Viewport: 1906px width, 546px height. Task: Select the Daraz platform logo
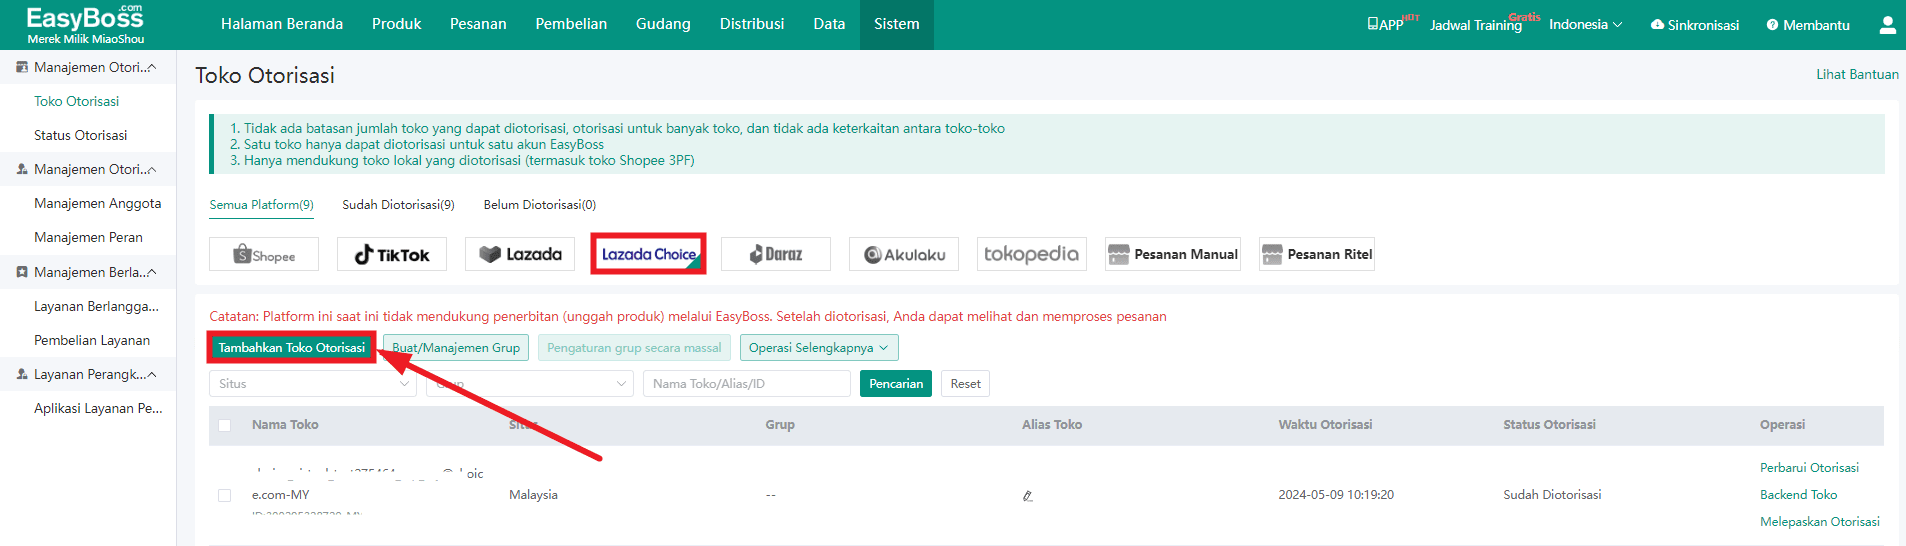[776, 254]
